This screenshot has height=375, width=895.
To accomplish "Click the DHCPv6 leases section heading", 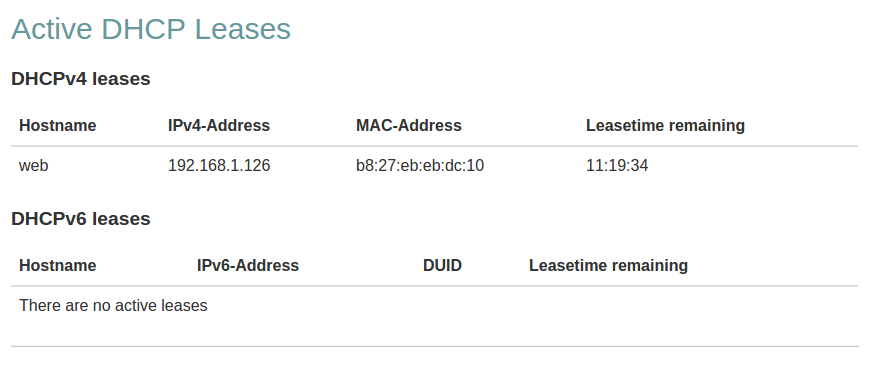I will point(81,219).
